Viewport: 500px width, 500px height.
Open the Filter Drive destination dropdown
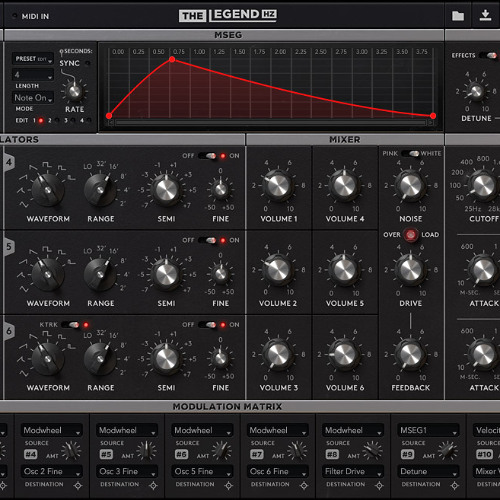pyautogui.click(x=353, y=471)
